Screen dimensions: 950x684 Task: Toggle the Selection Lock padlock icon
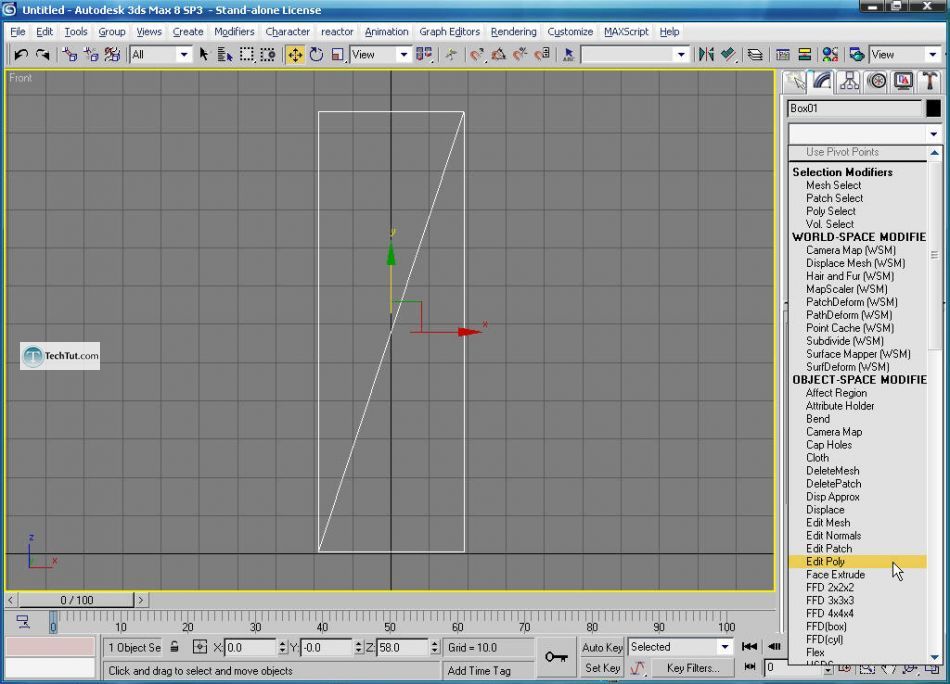[x=174, y=647]
